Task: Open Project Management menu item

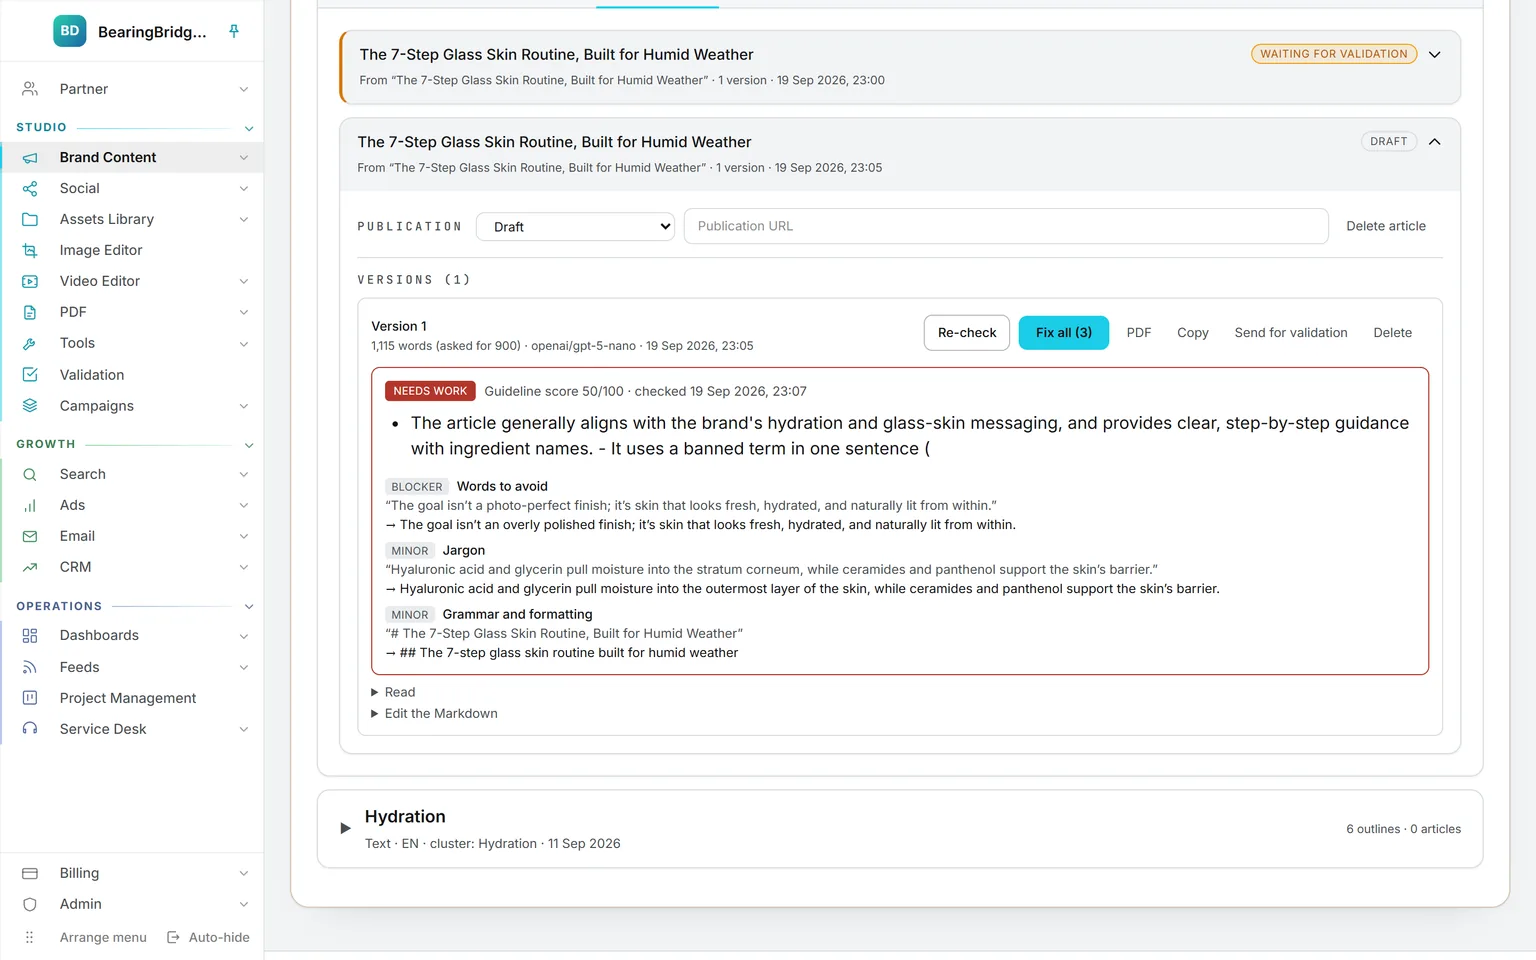Action: pyautogui.click(x=134, y=698)
